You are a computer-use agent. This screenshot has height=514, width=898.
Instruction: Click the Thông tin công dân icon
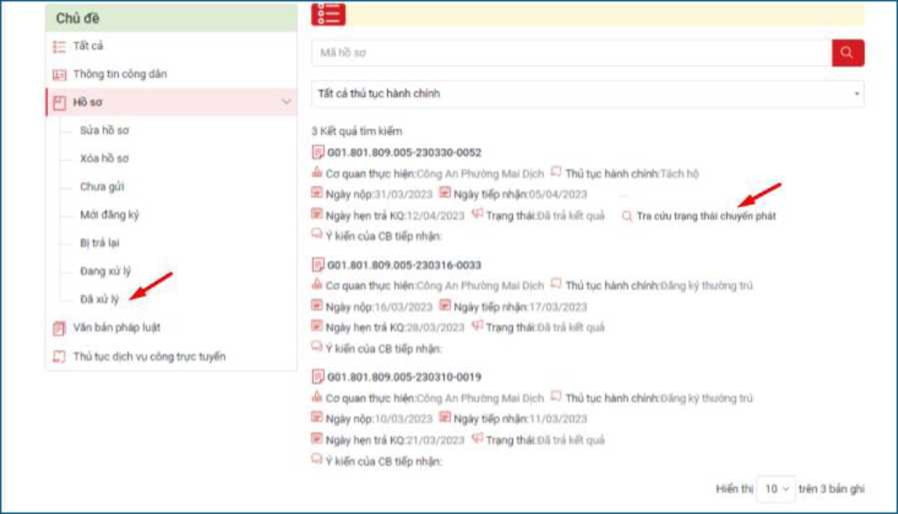pos(59,75)
